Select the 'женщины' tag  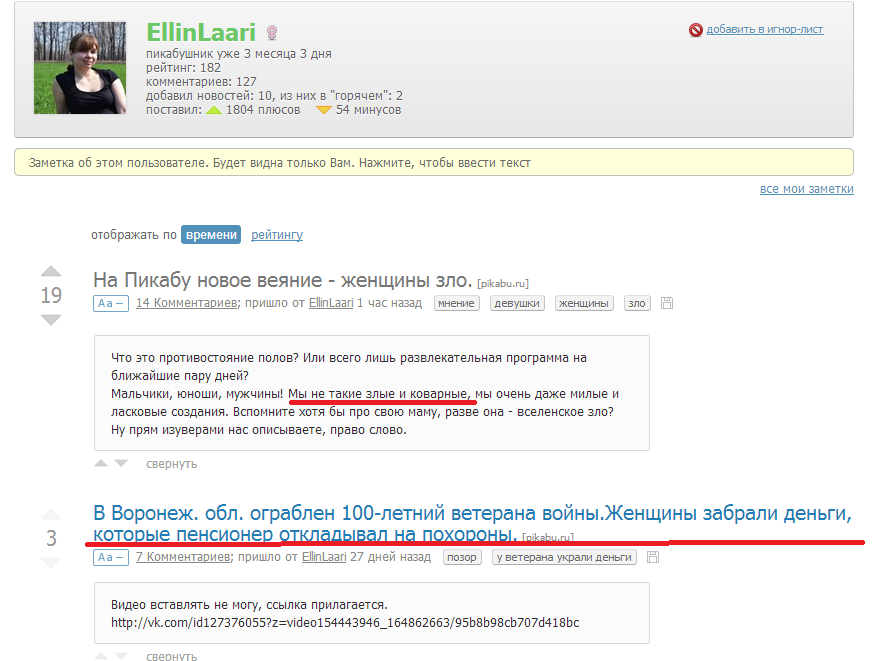point(584,303)
